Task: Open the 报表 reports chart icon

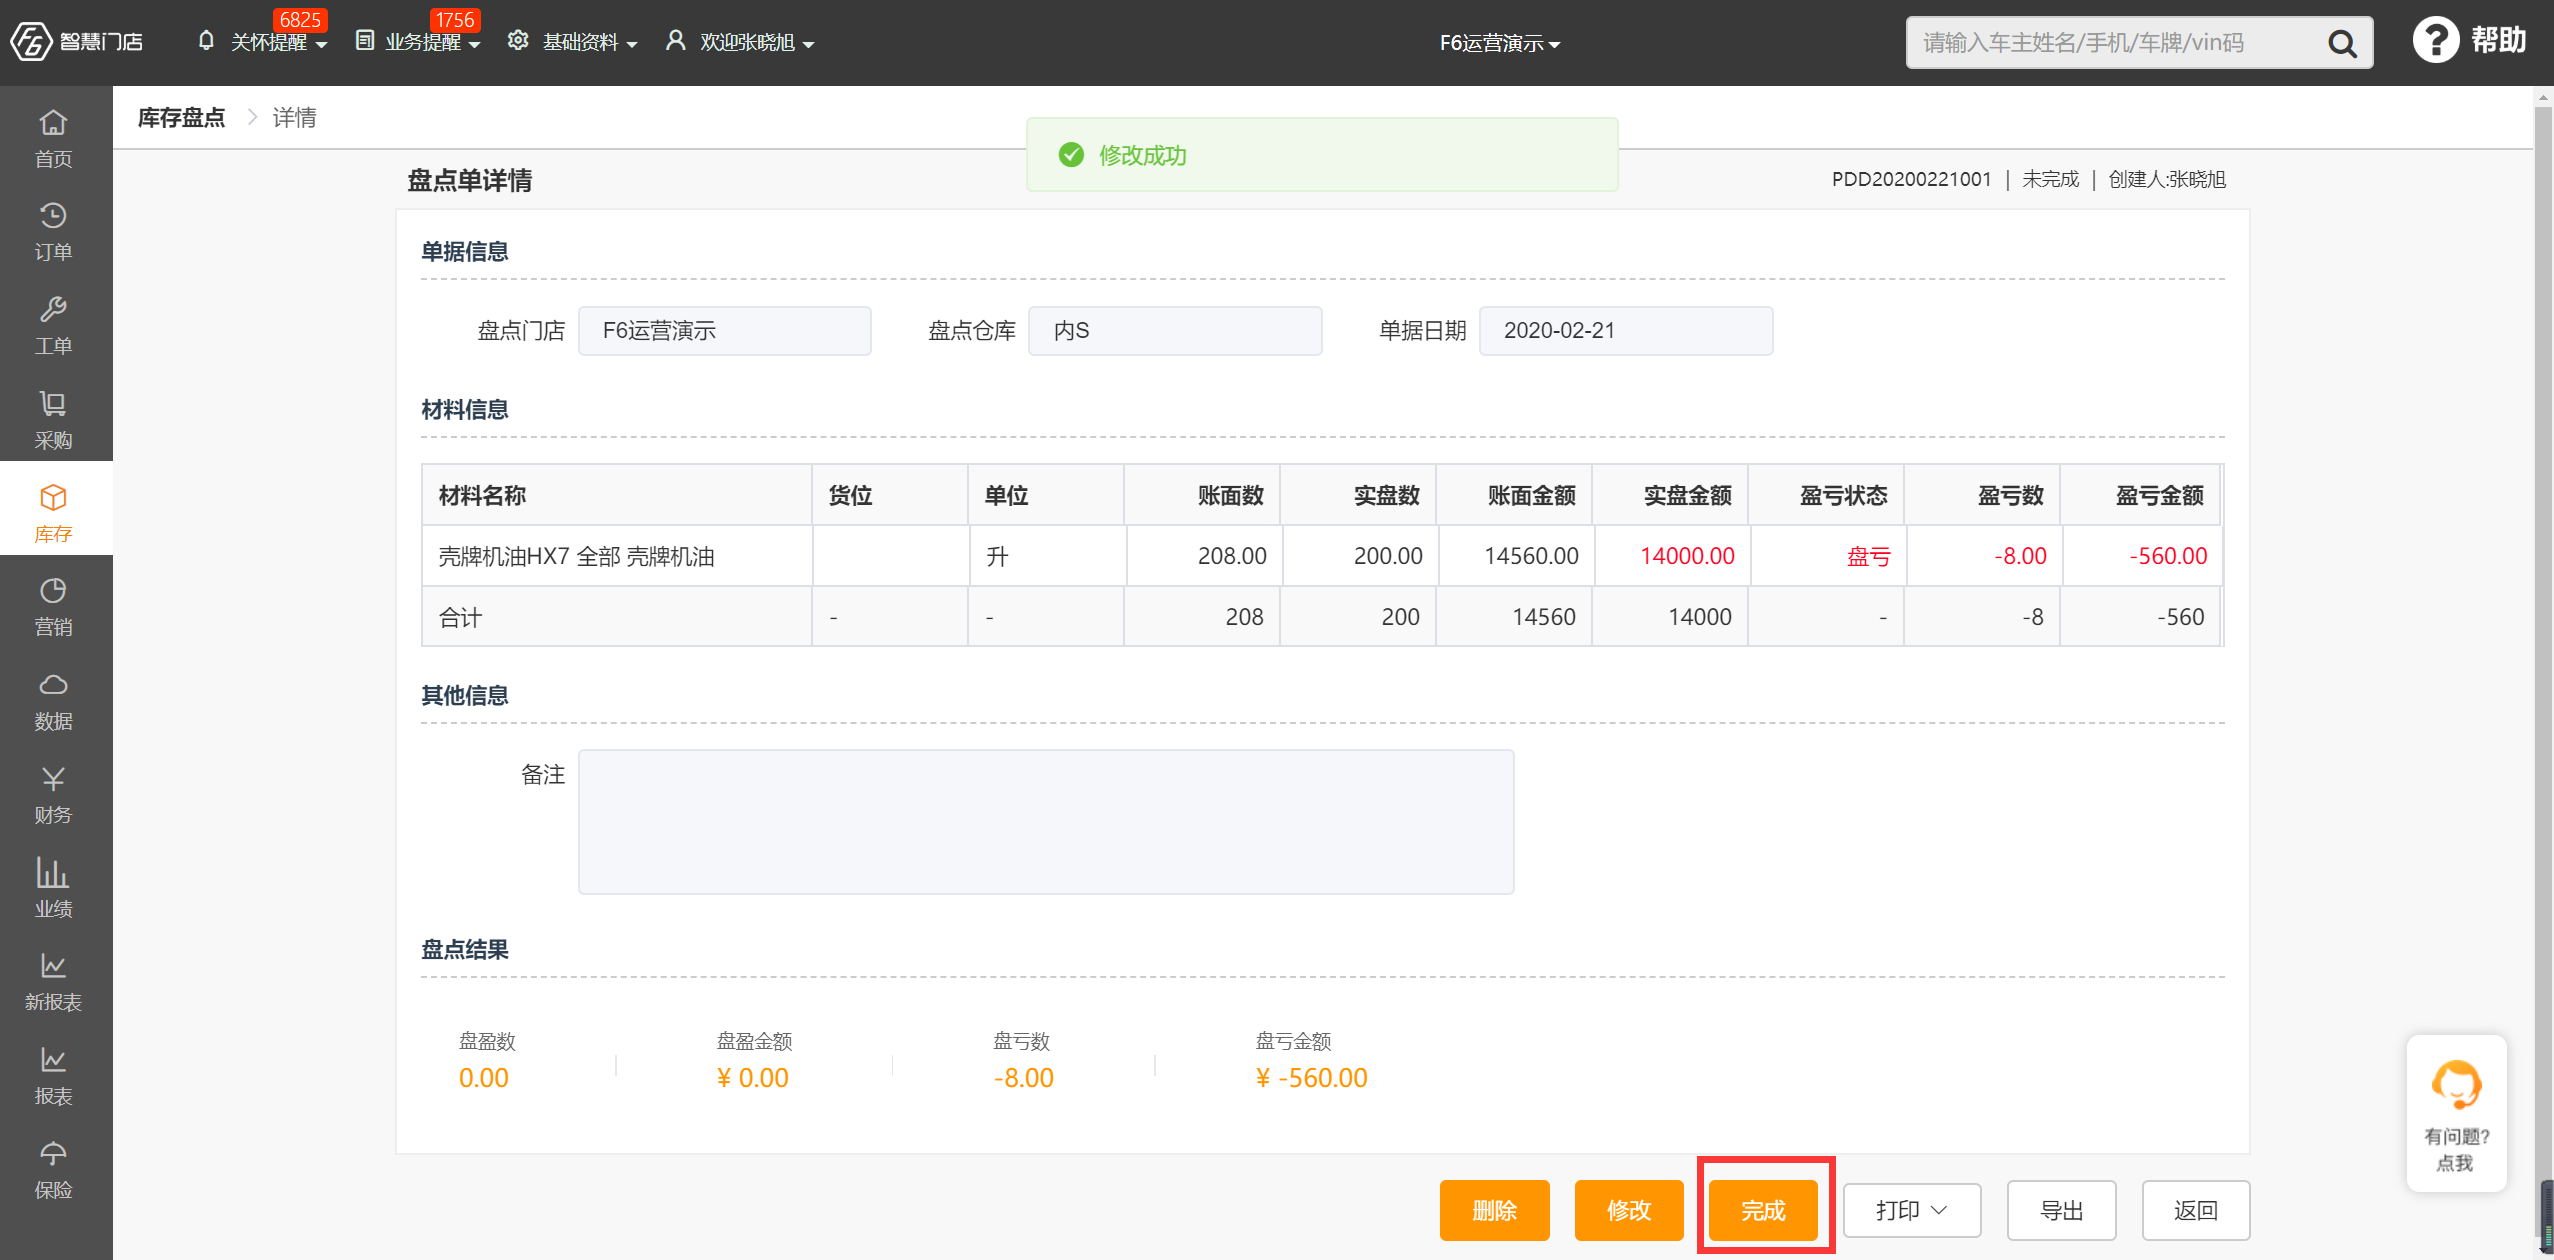Action: pyautogui.click(x=53, y=1060)
